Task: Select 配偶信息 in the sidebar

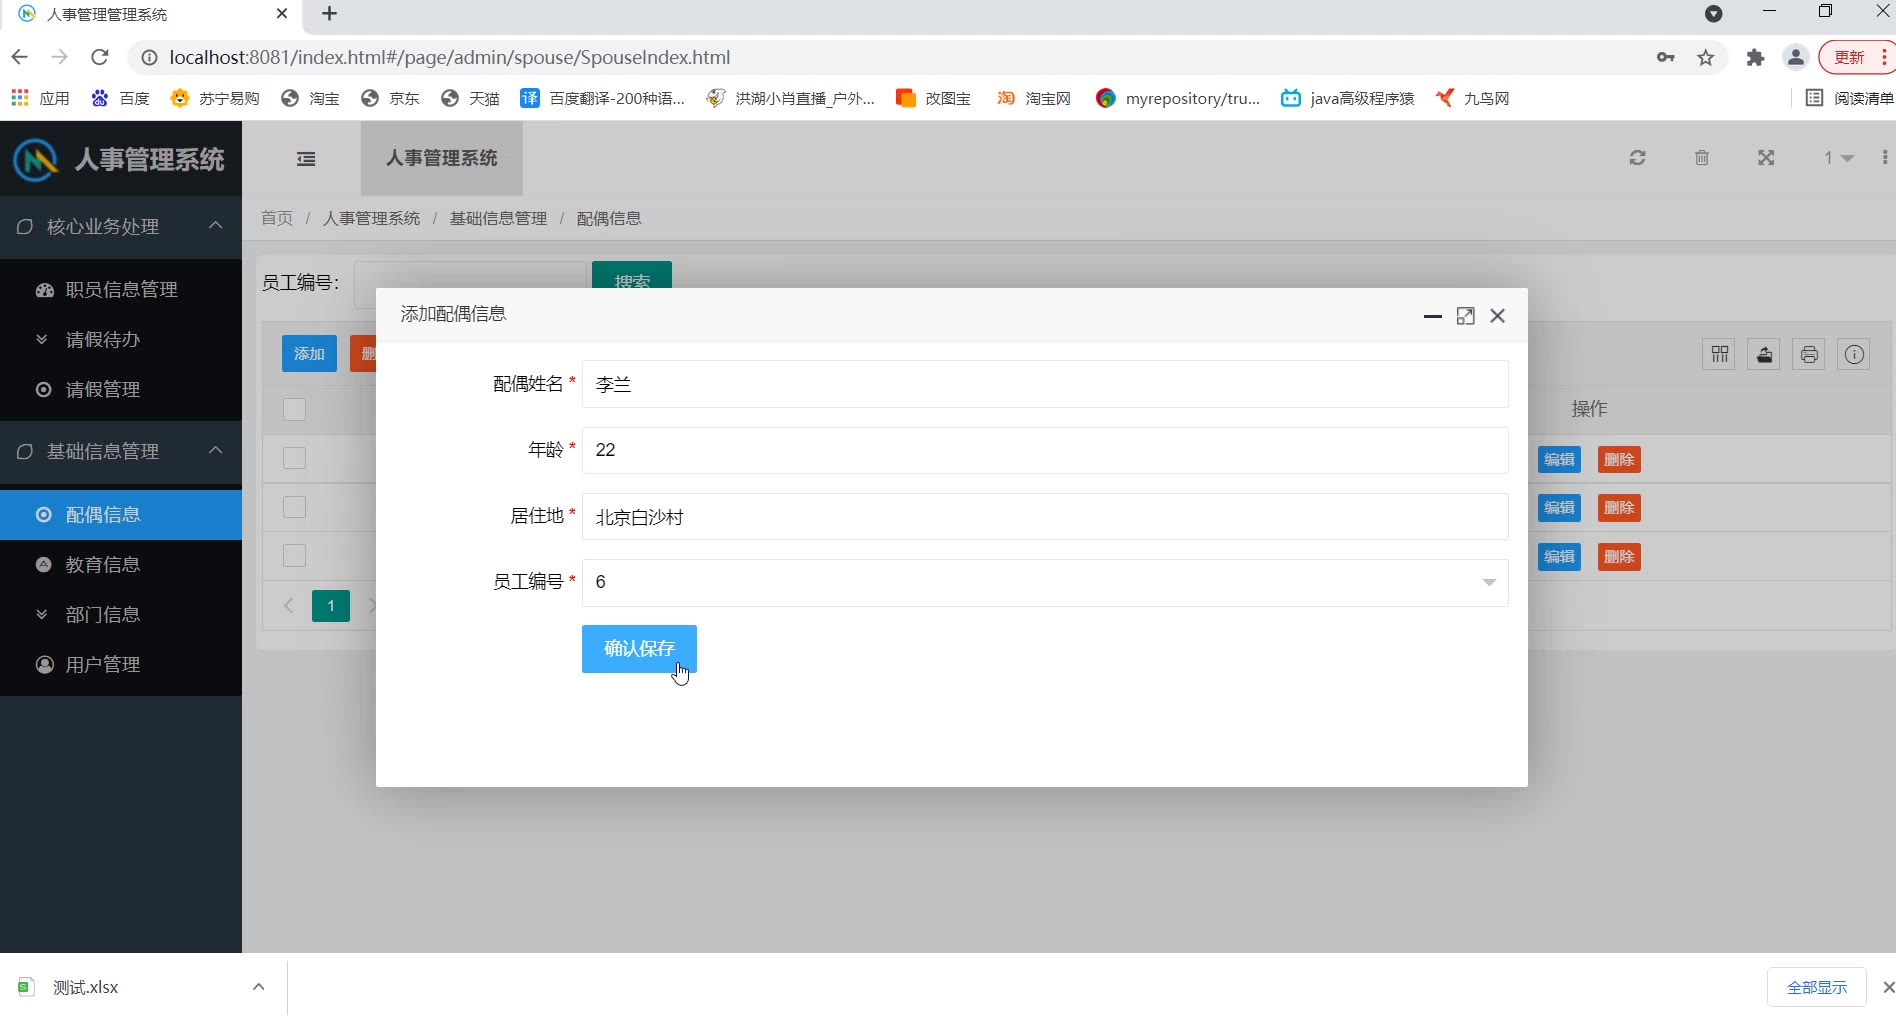Action: [x=121, y=515]
